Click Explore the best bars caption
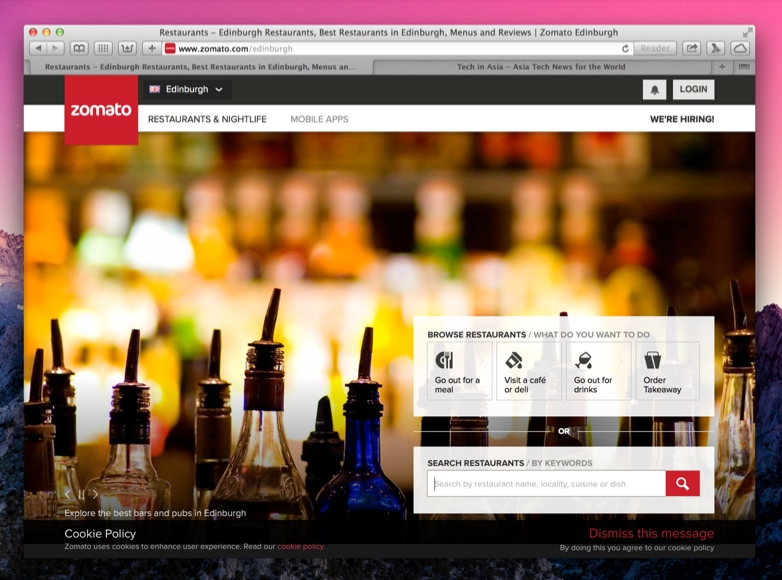The width and height of the screenshot is (782, 580). (x=155, y=513)
